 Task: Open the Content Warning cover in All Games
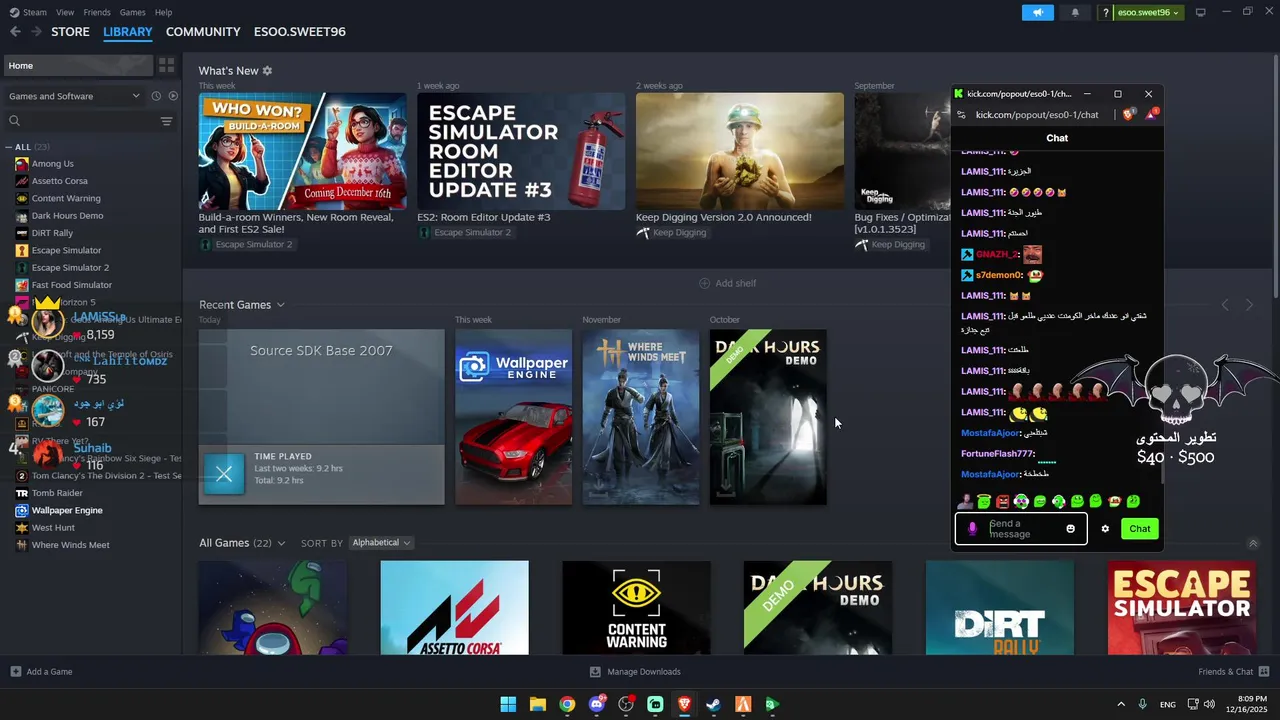click(637, 608)
